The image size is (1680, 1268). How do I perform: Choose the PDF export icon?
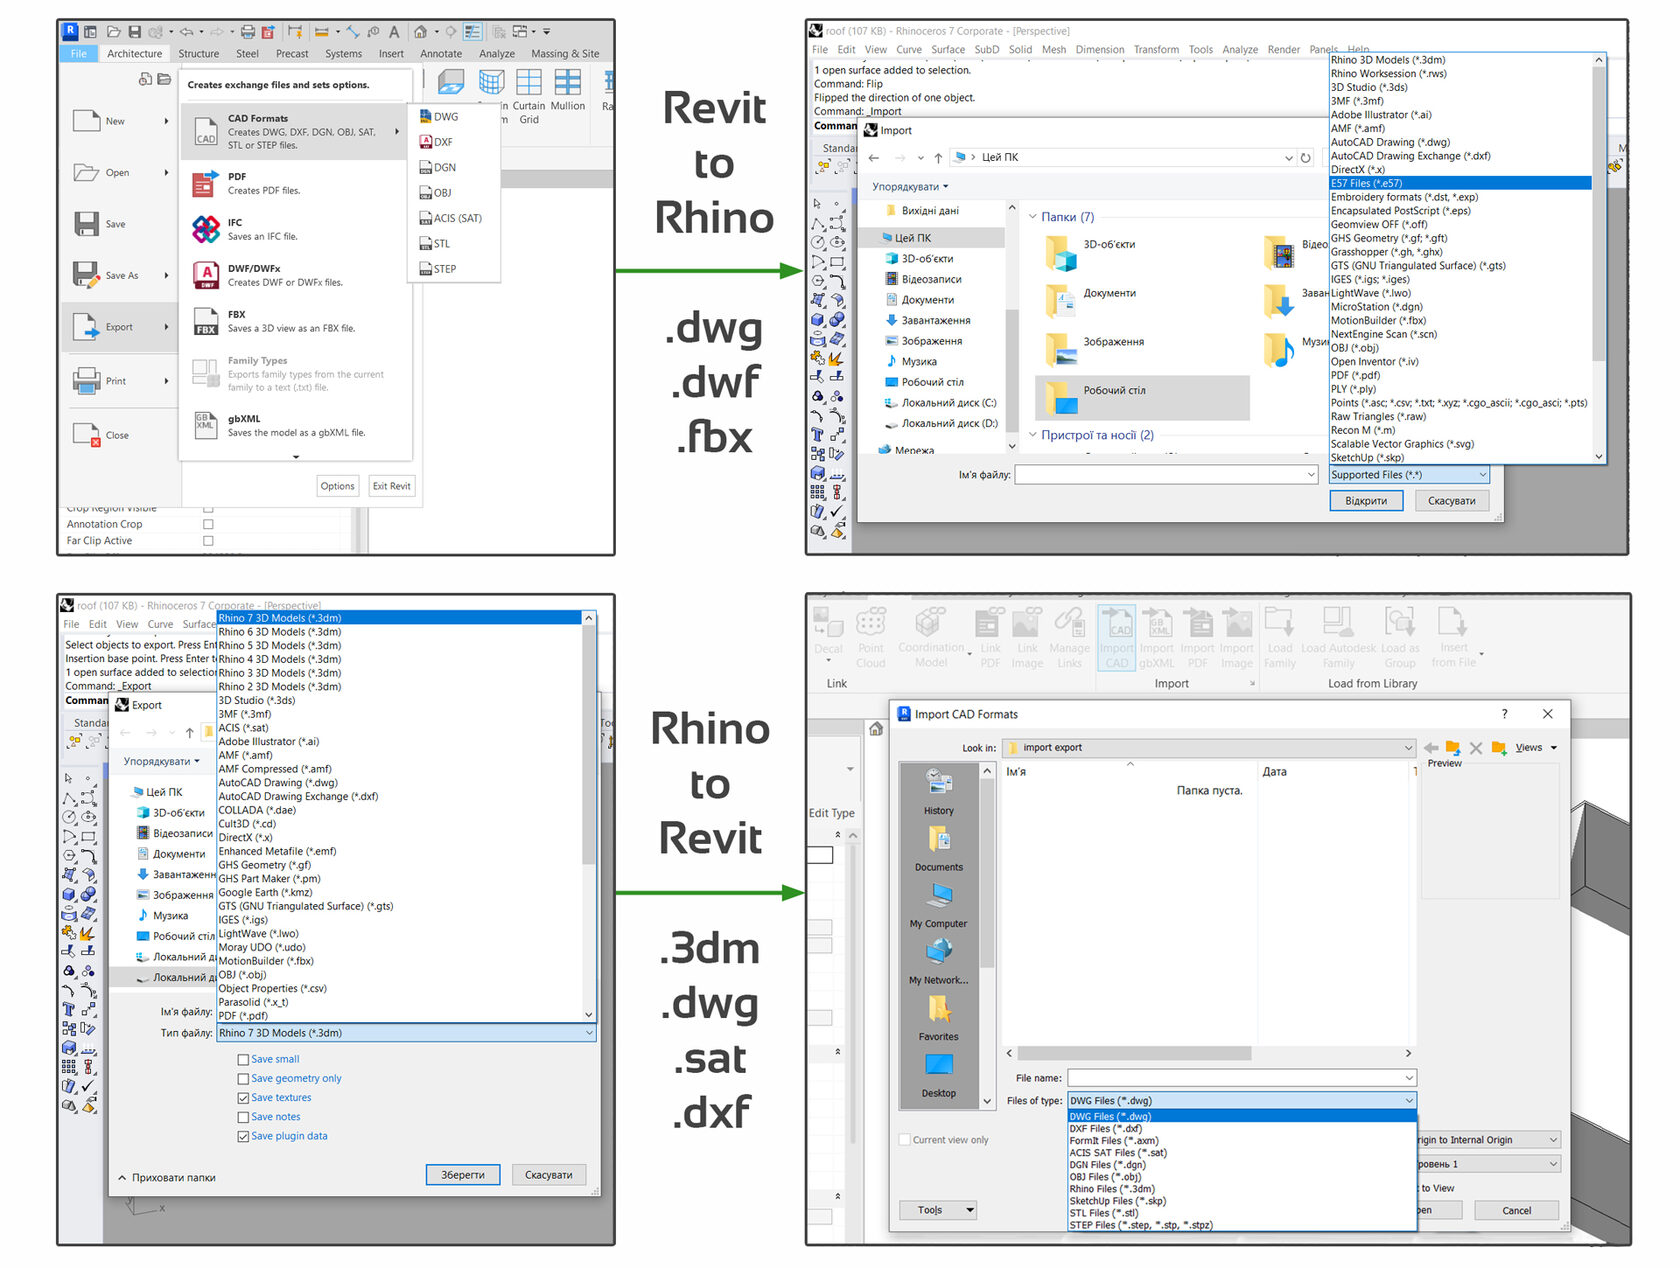tap(205, 183)
